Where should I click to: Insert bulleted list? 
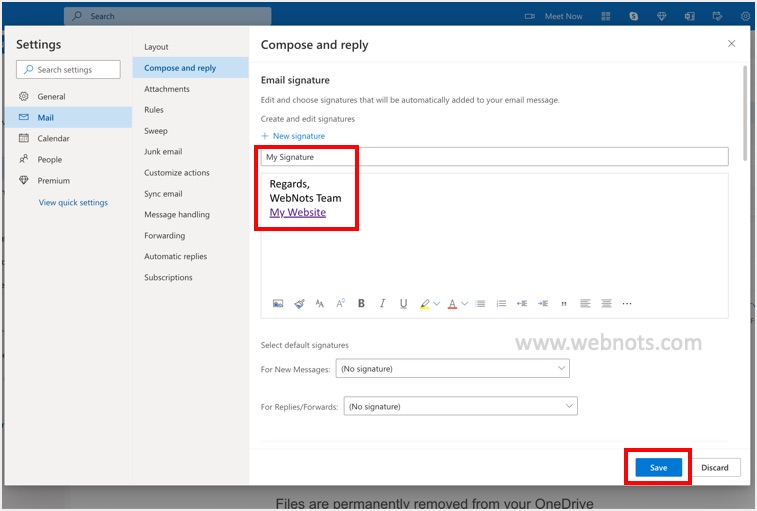(x=480, y=303)
